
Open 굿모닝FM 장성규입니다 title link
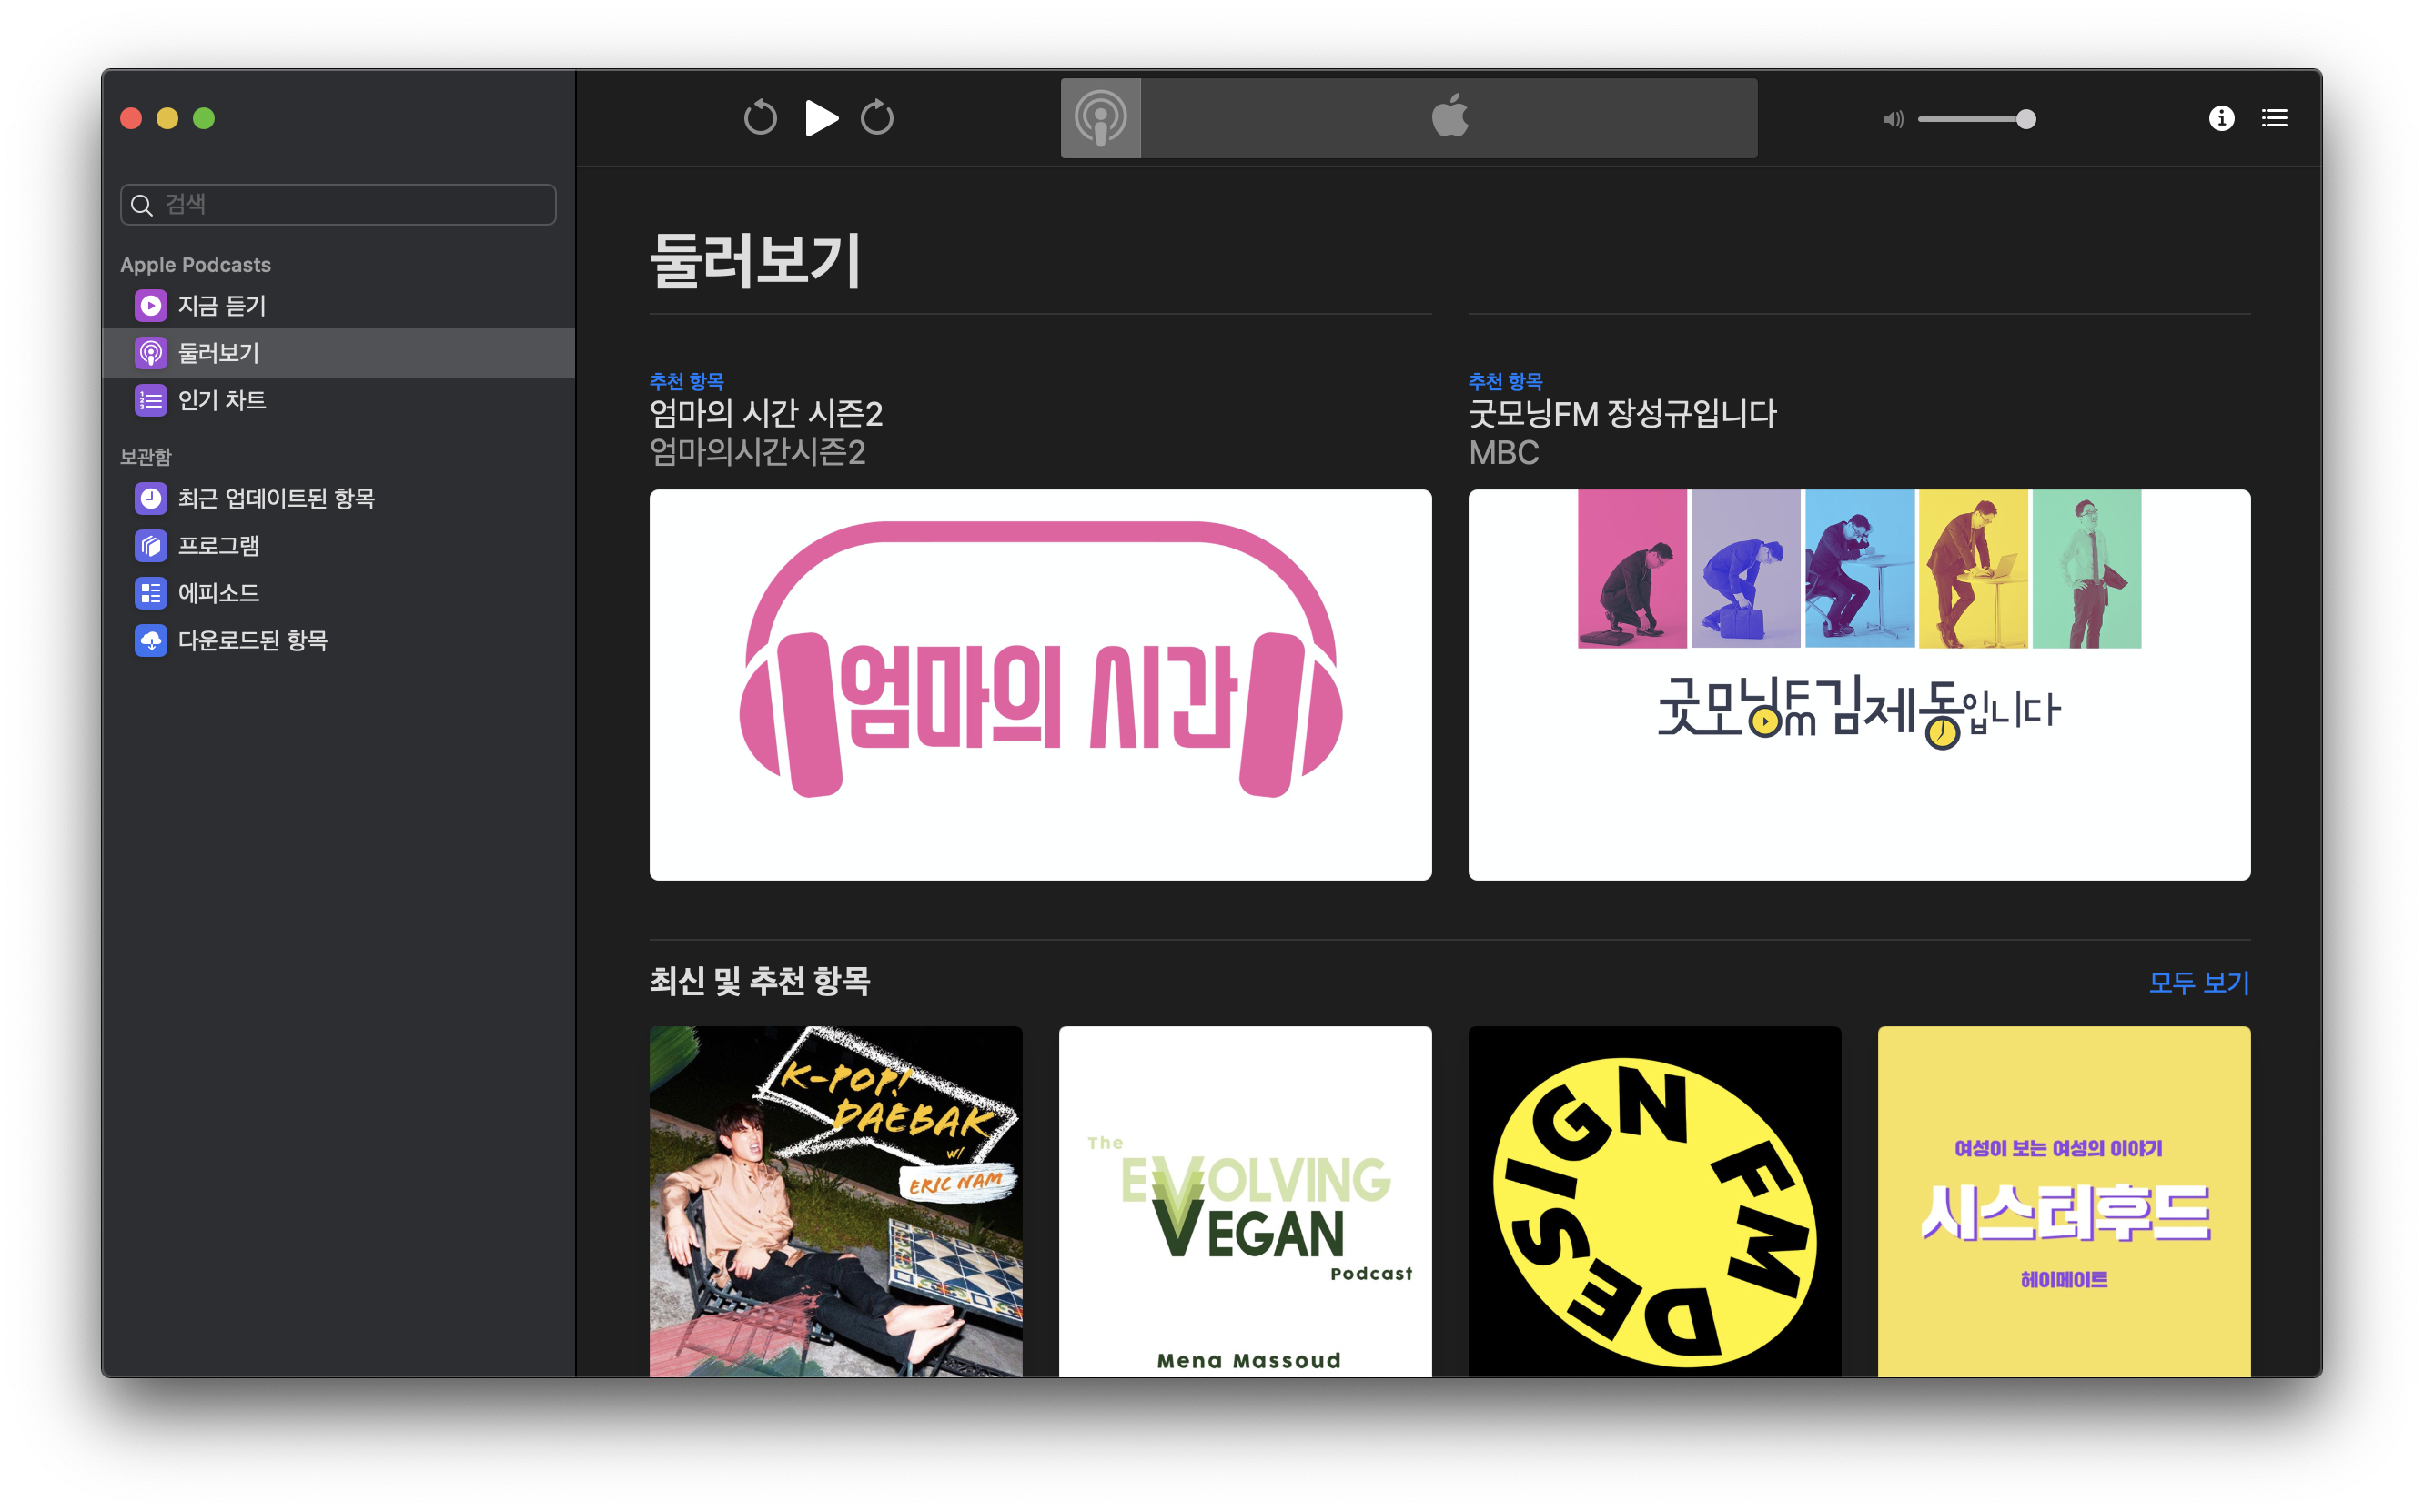pyautogui.click(x=1621, y=414)
